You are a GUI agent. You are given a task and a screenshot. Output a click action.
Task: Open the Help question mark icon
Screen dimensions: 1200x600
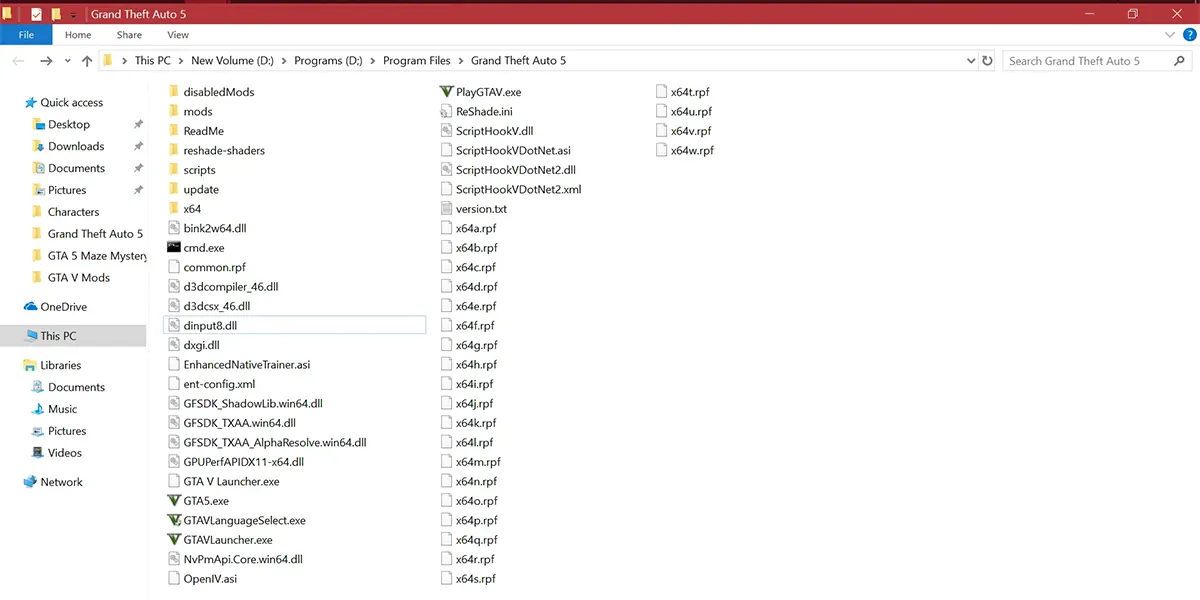coord(1188,35)
